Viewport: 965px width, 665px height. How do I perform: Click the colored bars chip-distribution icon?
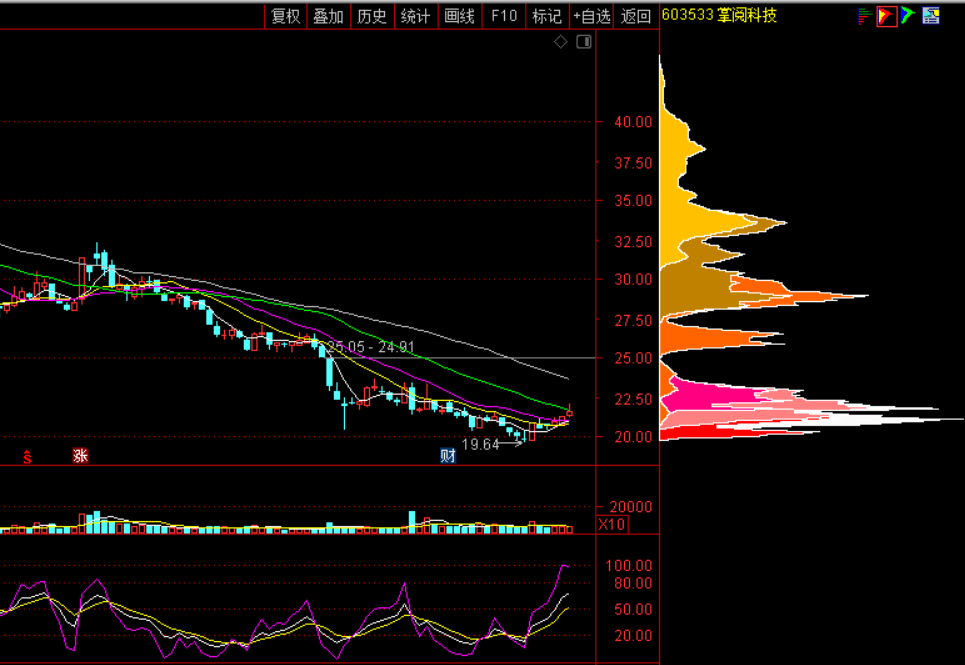click(x=863, y=15)
